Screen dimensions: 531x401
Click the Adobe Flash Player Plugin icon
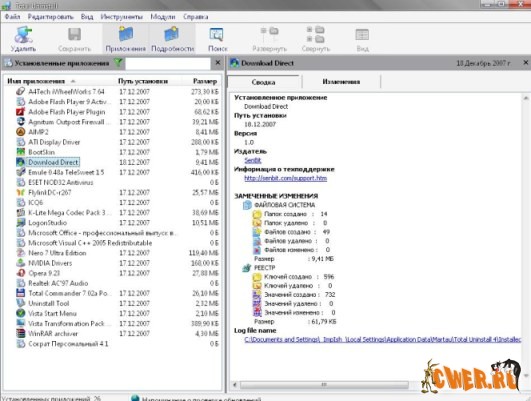tap(21, 112)
